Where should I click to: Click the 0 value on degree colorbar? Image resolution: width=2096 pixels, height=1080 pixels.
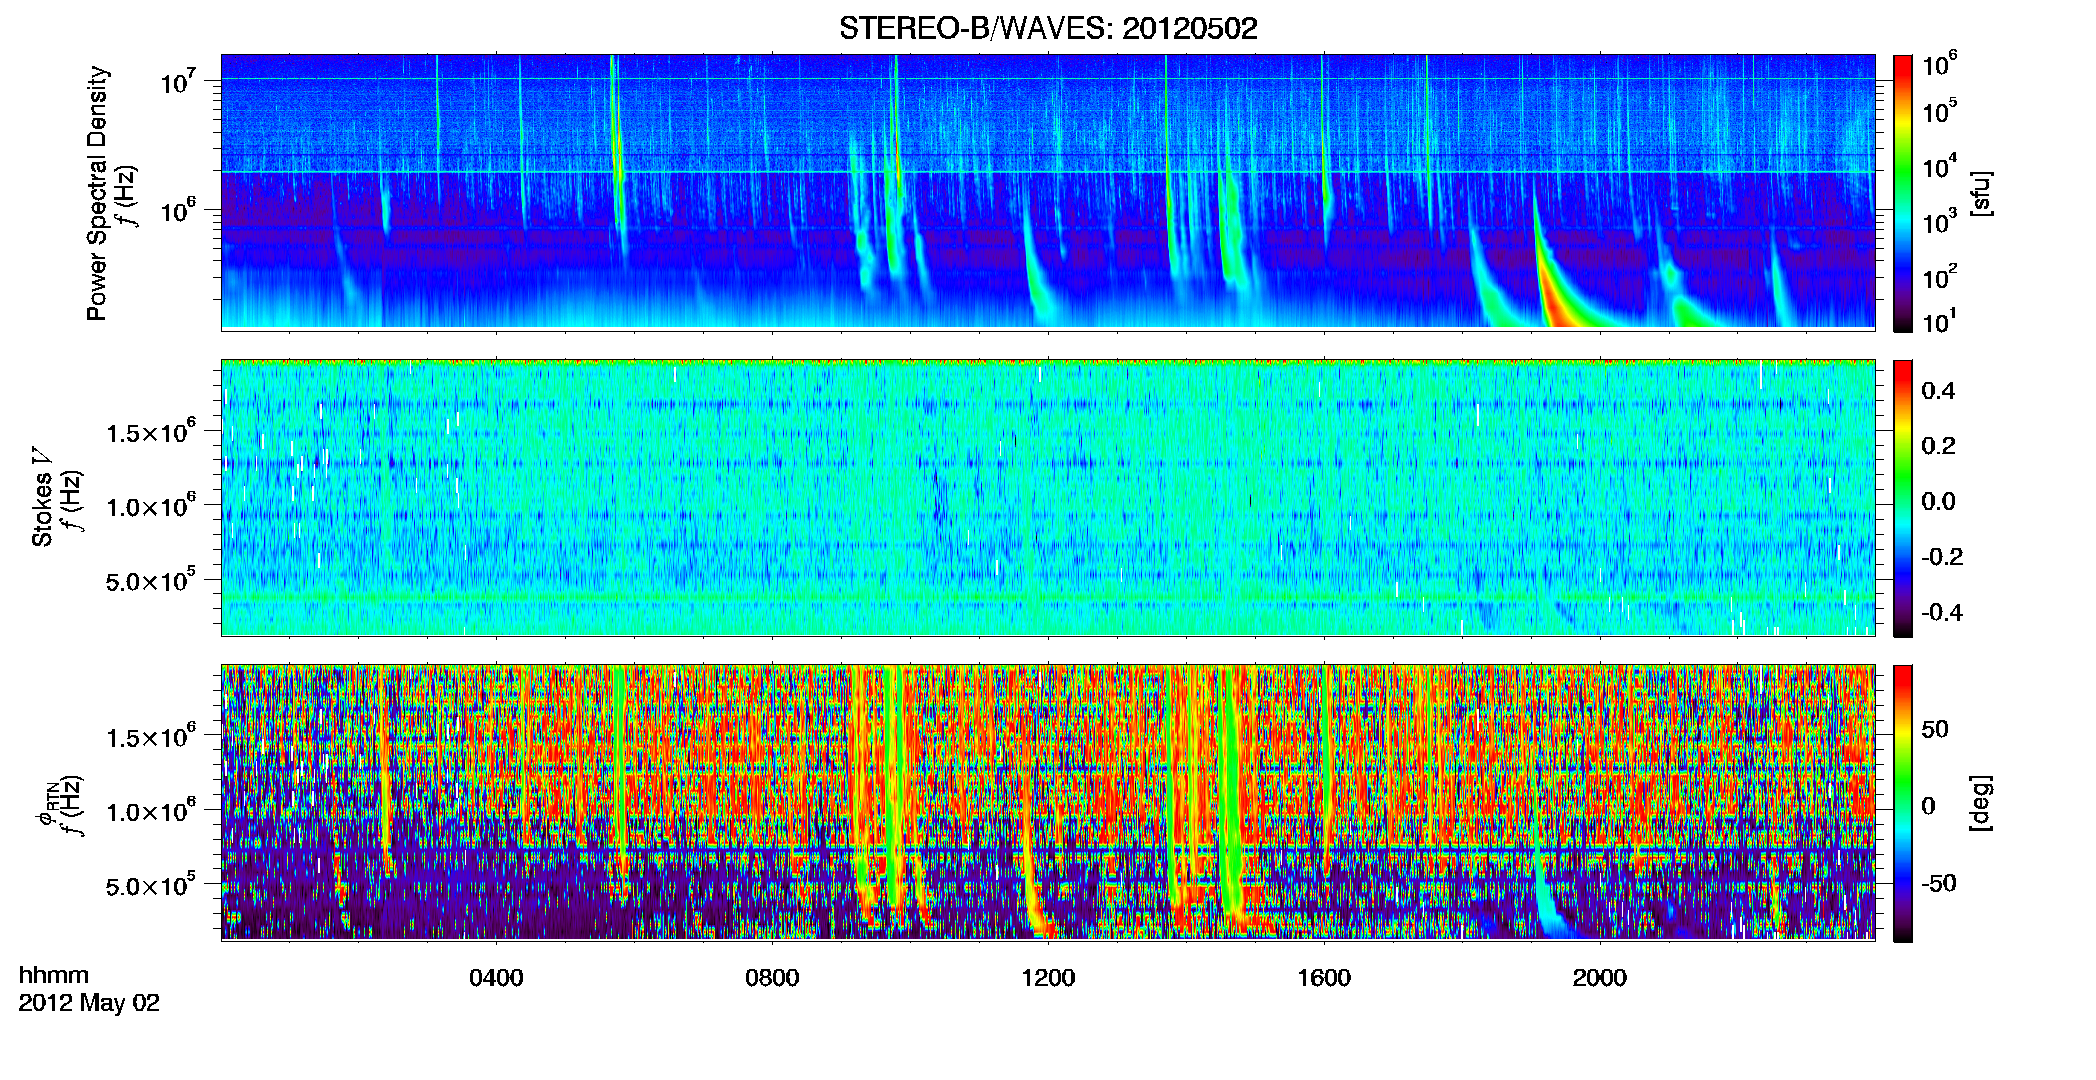coord(1928,807)
